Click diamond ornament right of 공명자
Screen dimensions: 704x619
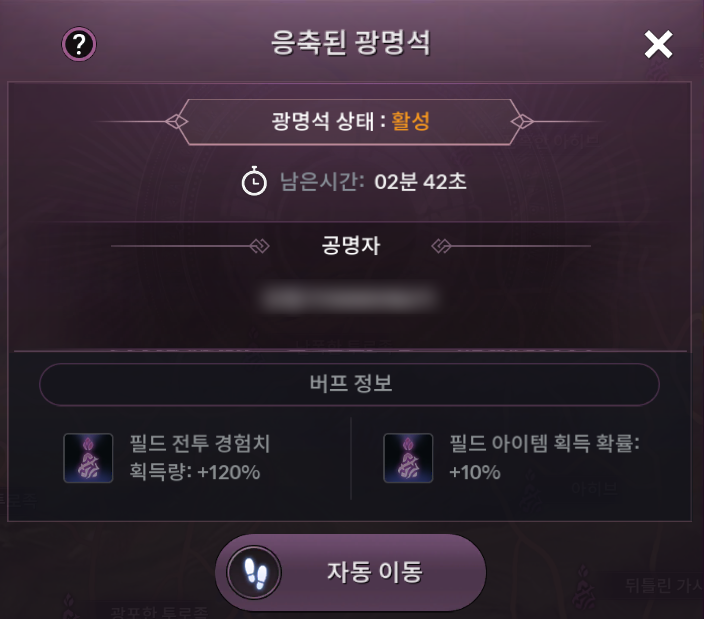[x=442, y=246]
